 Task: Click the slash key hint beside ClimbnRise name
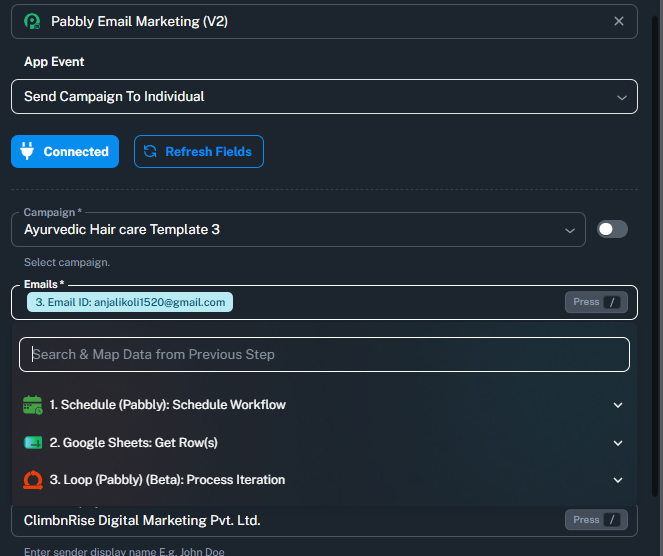611,520
